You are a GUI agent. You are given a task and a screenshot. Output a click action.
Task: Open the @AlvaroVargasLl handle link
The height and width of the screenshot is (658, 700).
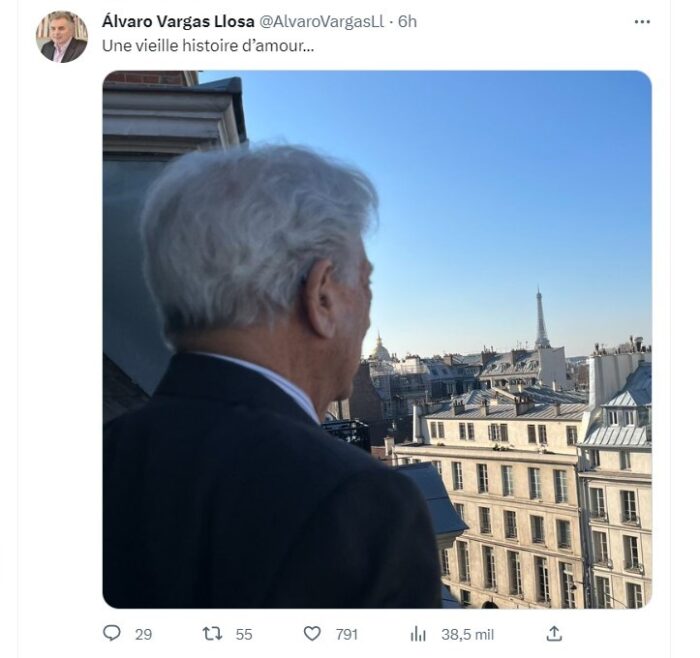pos(321,21)
